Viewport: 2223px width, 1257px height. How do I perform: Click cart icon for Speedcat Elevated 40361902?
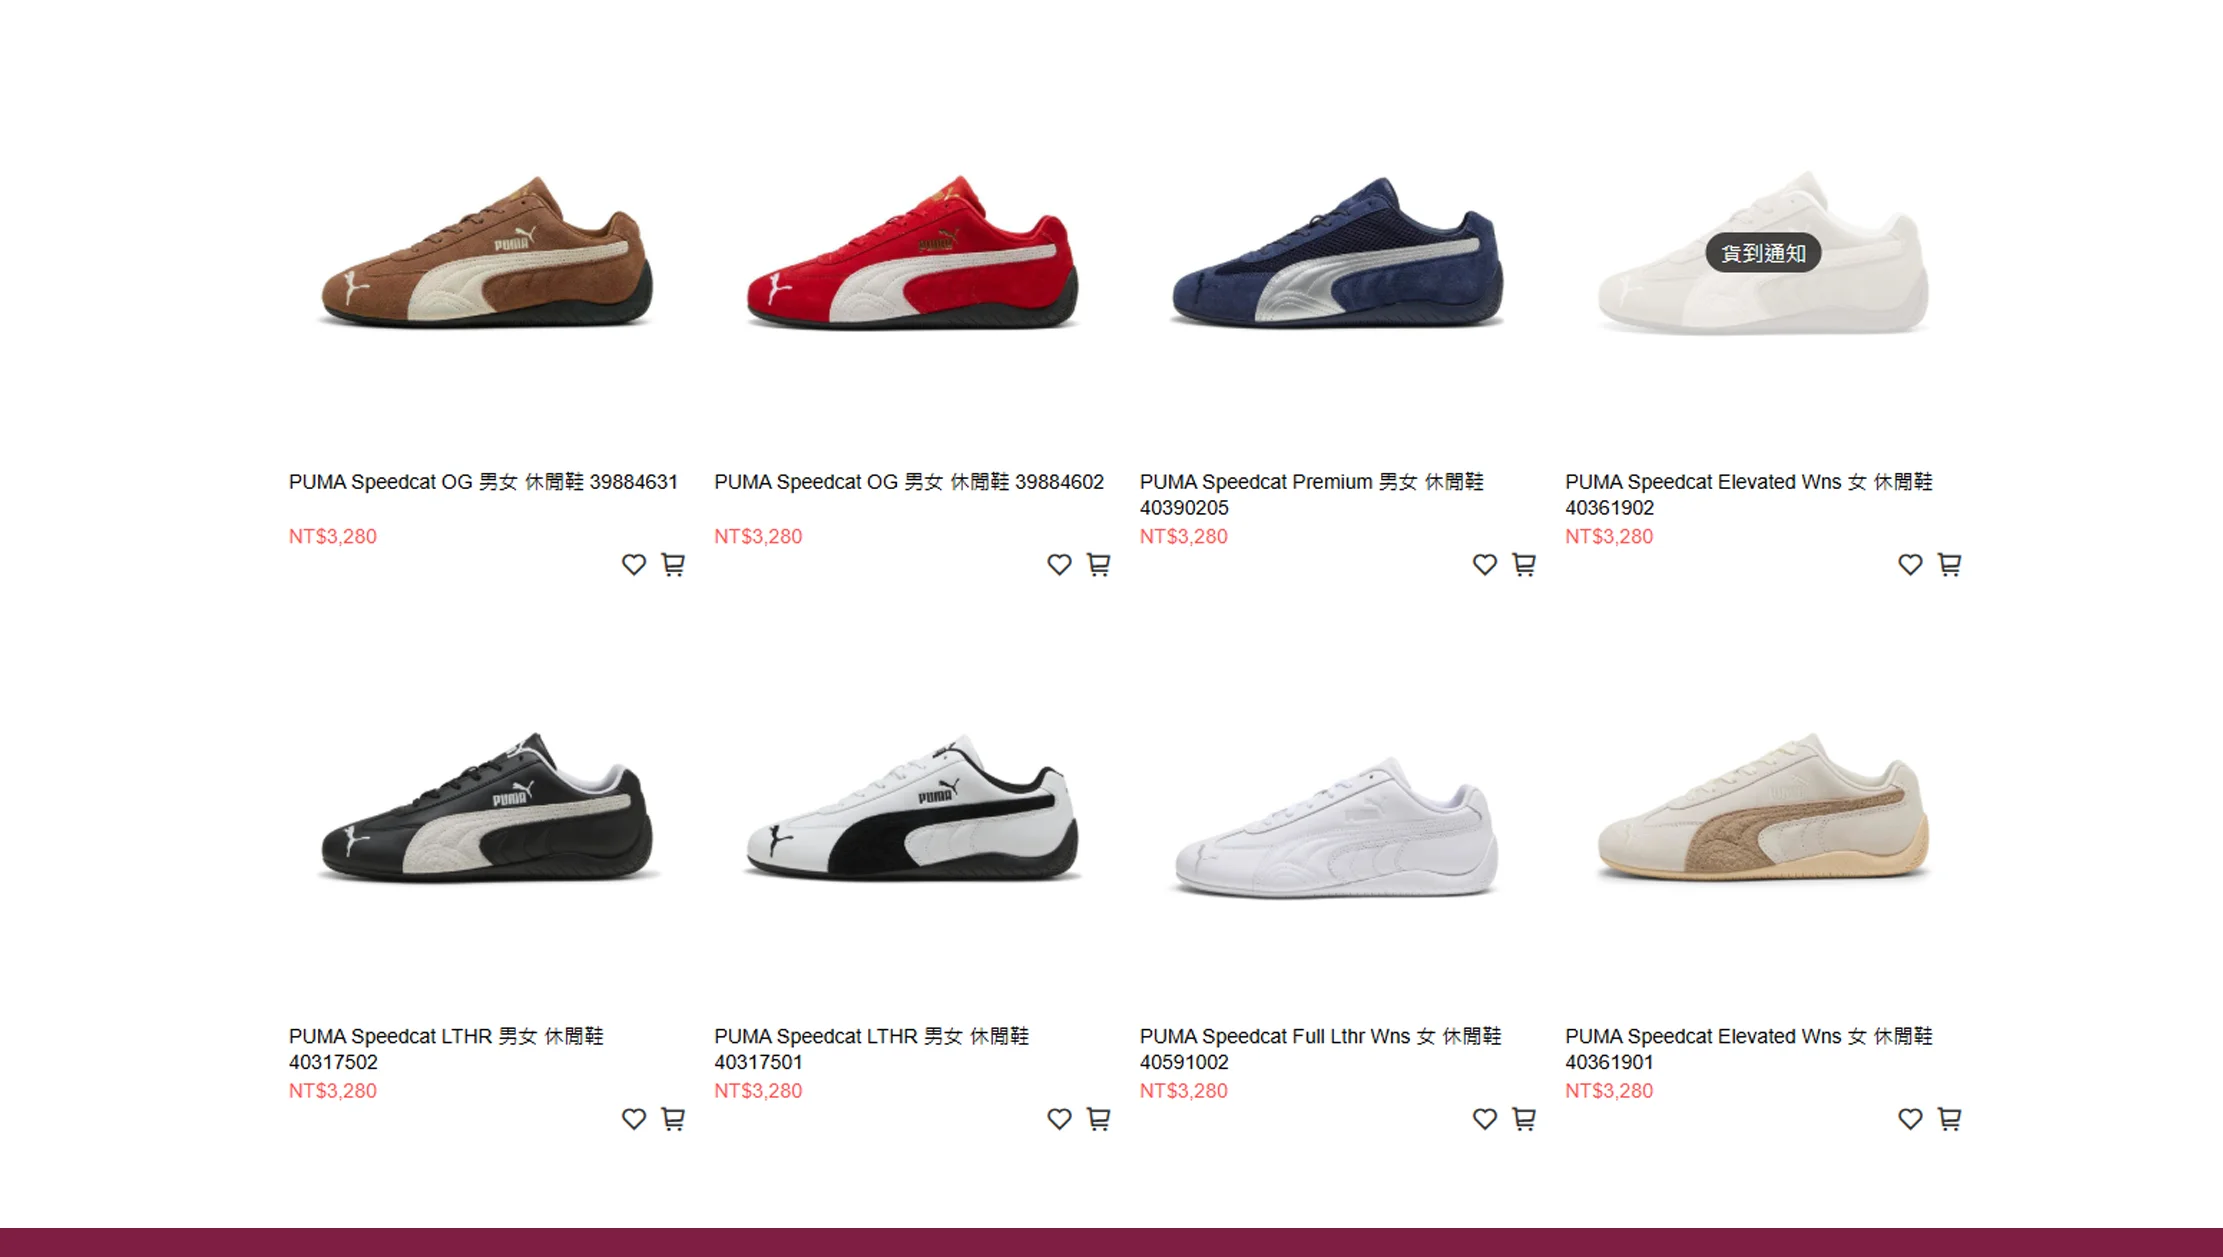pyautogui.click(x=1949, y=565)
